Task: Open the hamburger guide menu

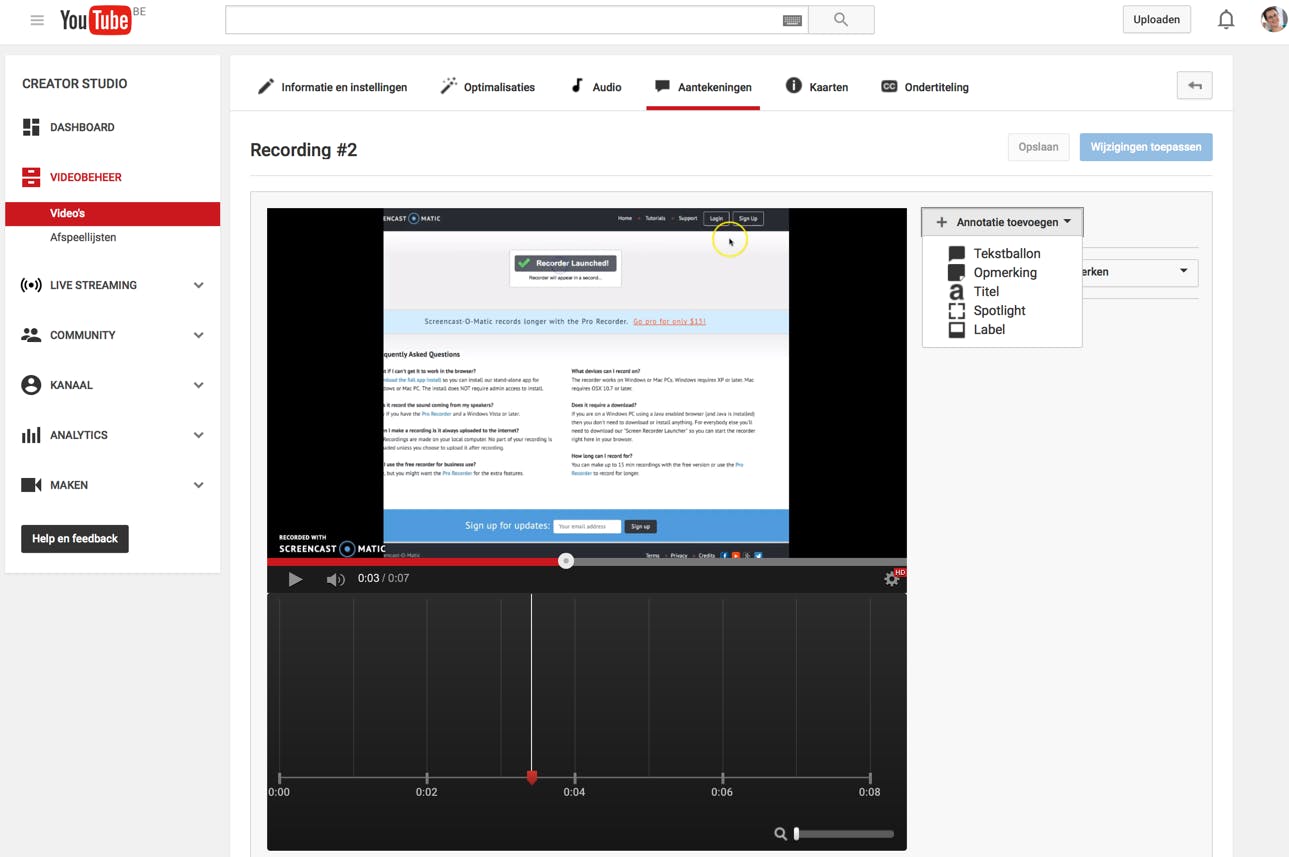Action: coord(37,20)
